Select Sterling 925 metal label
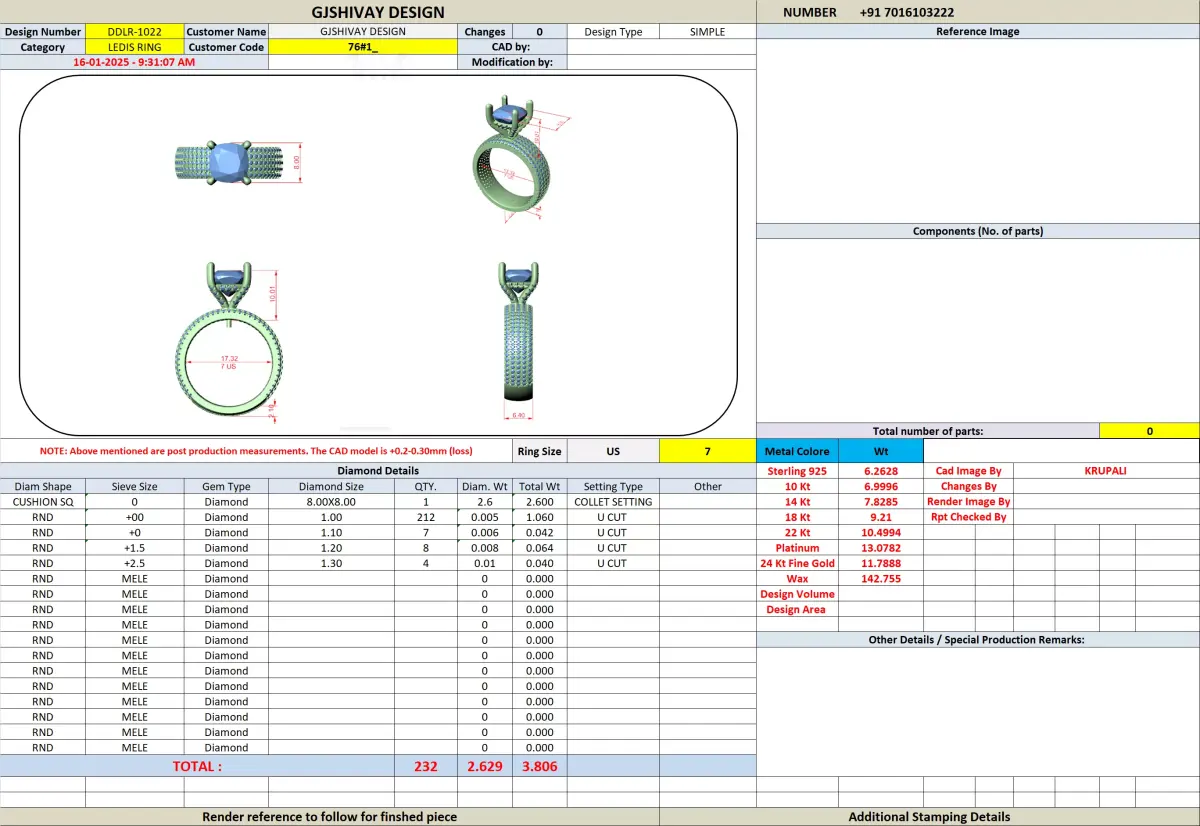This screenshot has width=1200, height=826. (x=797, y=470)
